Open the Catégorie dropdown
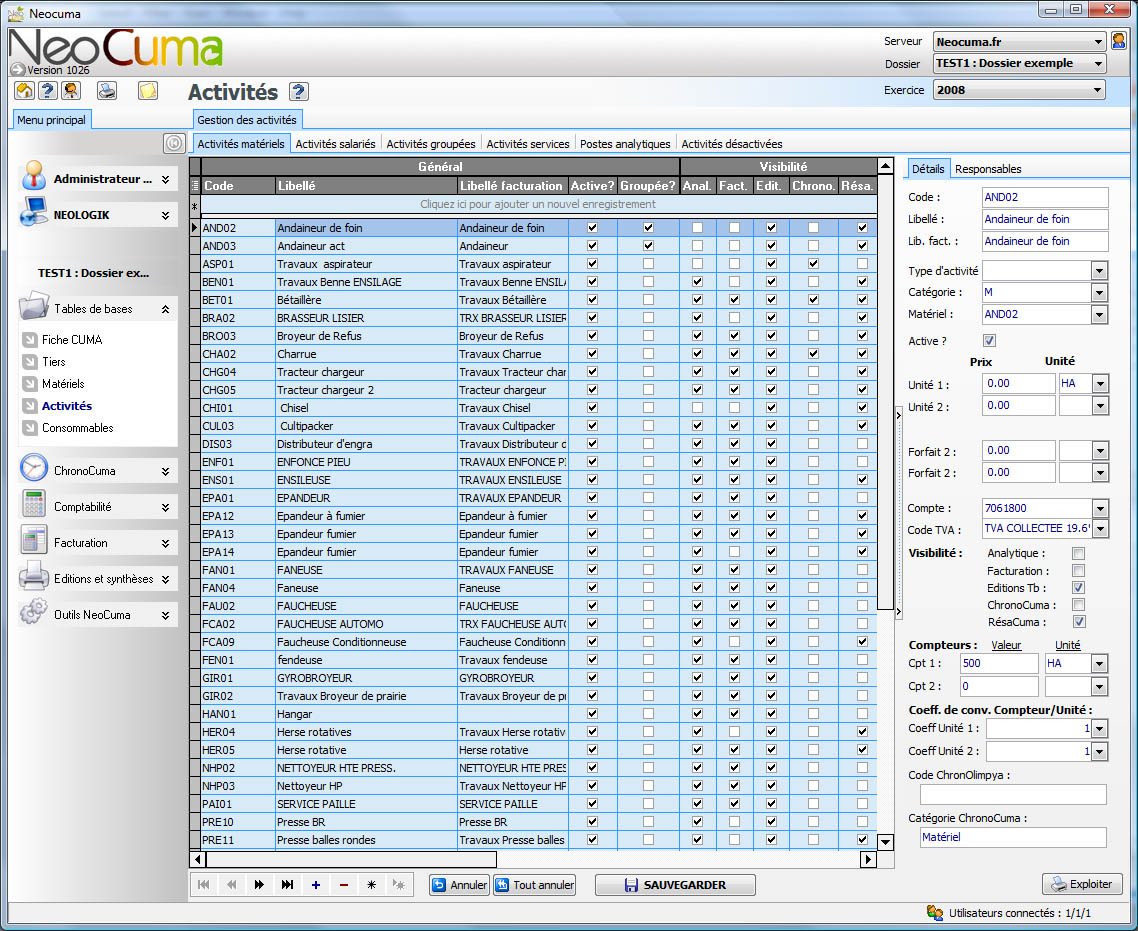 click(1100, 292)
